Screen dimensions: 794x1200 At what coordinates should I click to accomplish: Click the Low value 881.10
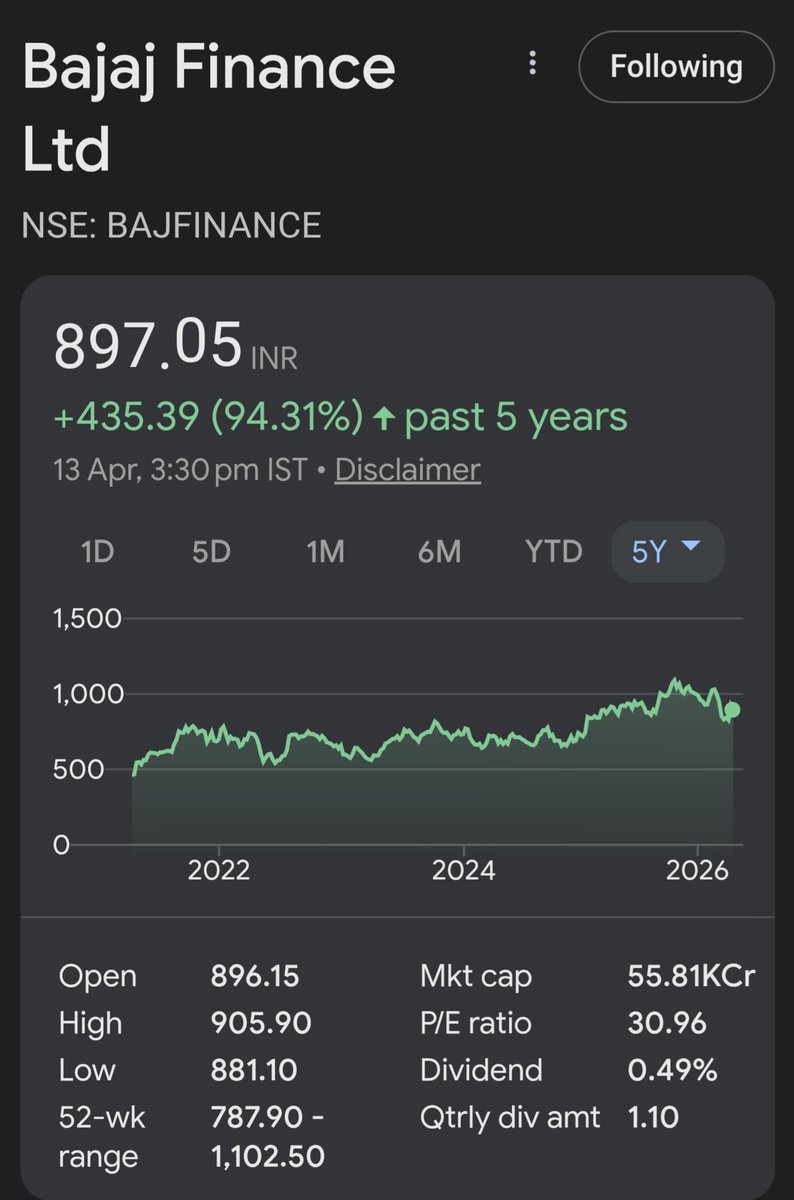(x=254, y=1070)
